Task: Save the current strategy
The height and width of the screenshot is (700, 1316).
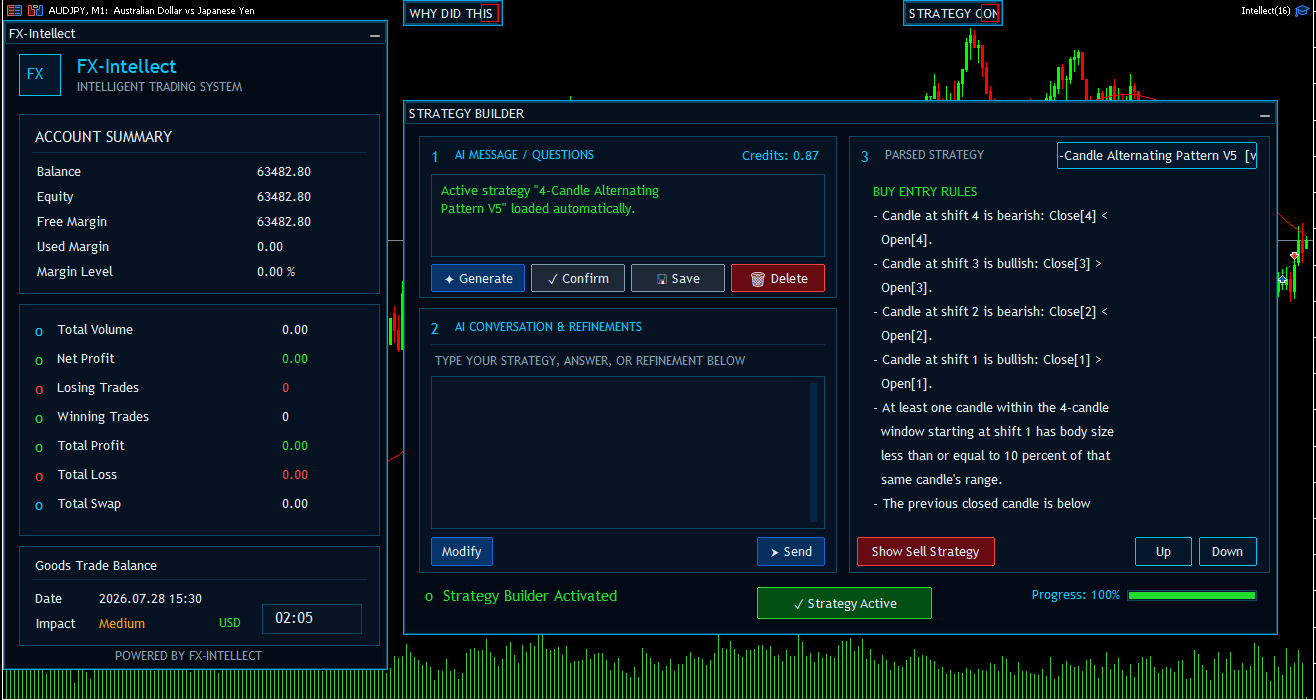Action: pos(678,278)
